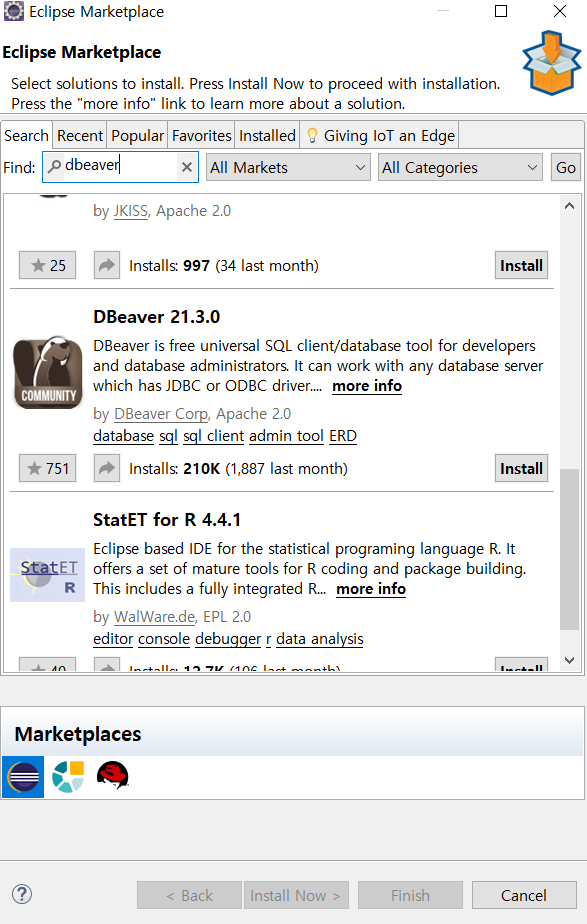Click the database tag link

[124, 436]
